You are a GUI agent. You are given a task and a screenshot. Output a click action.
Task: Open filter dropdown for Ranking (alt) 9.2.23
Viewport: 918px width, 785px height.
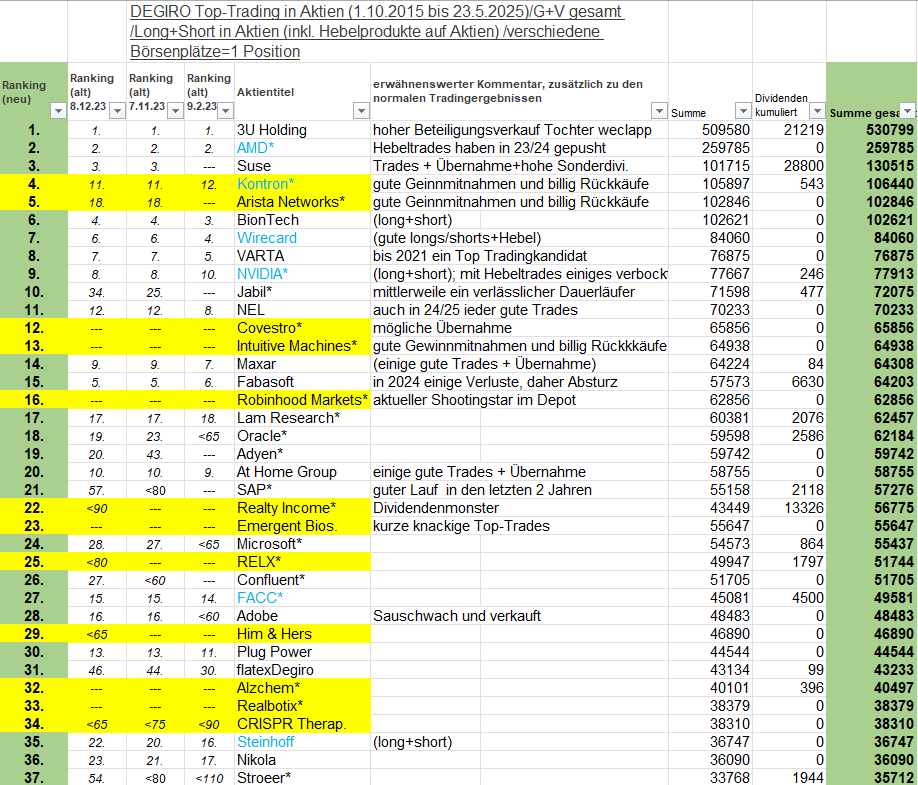pos(225,110)
